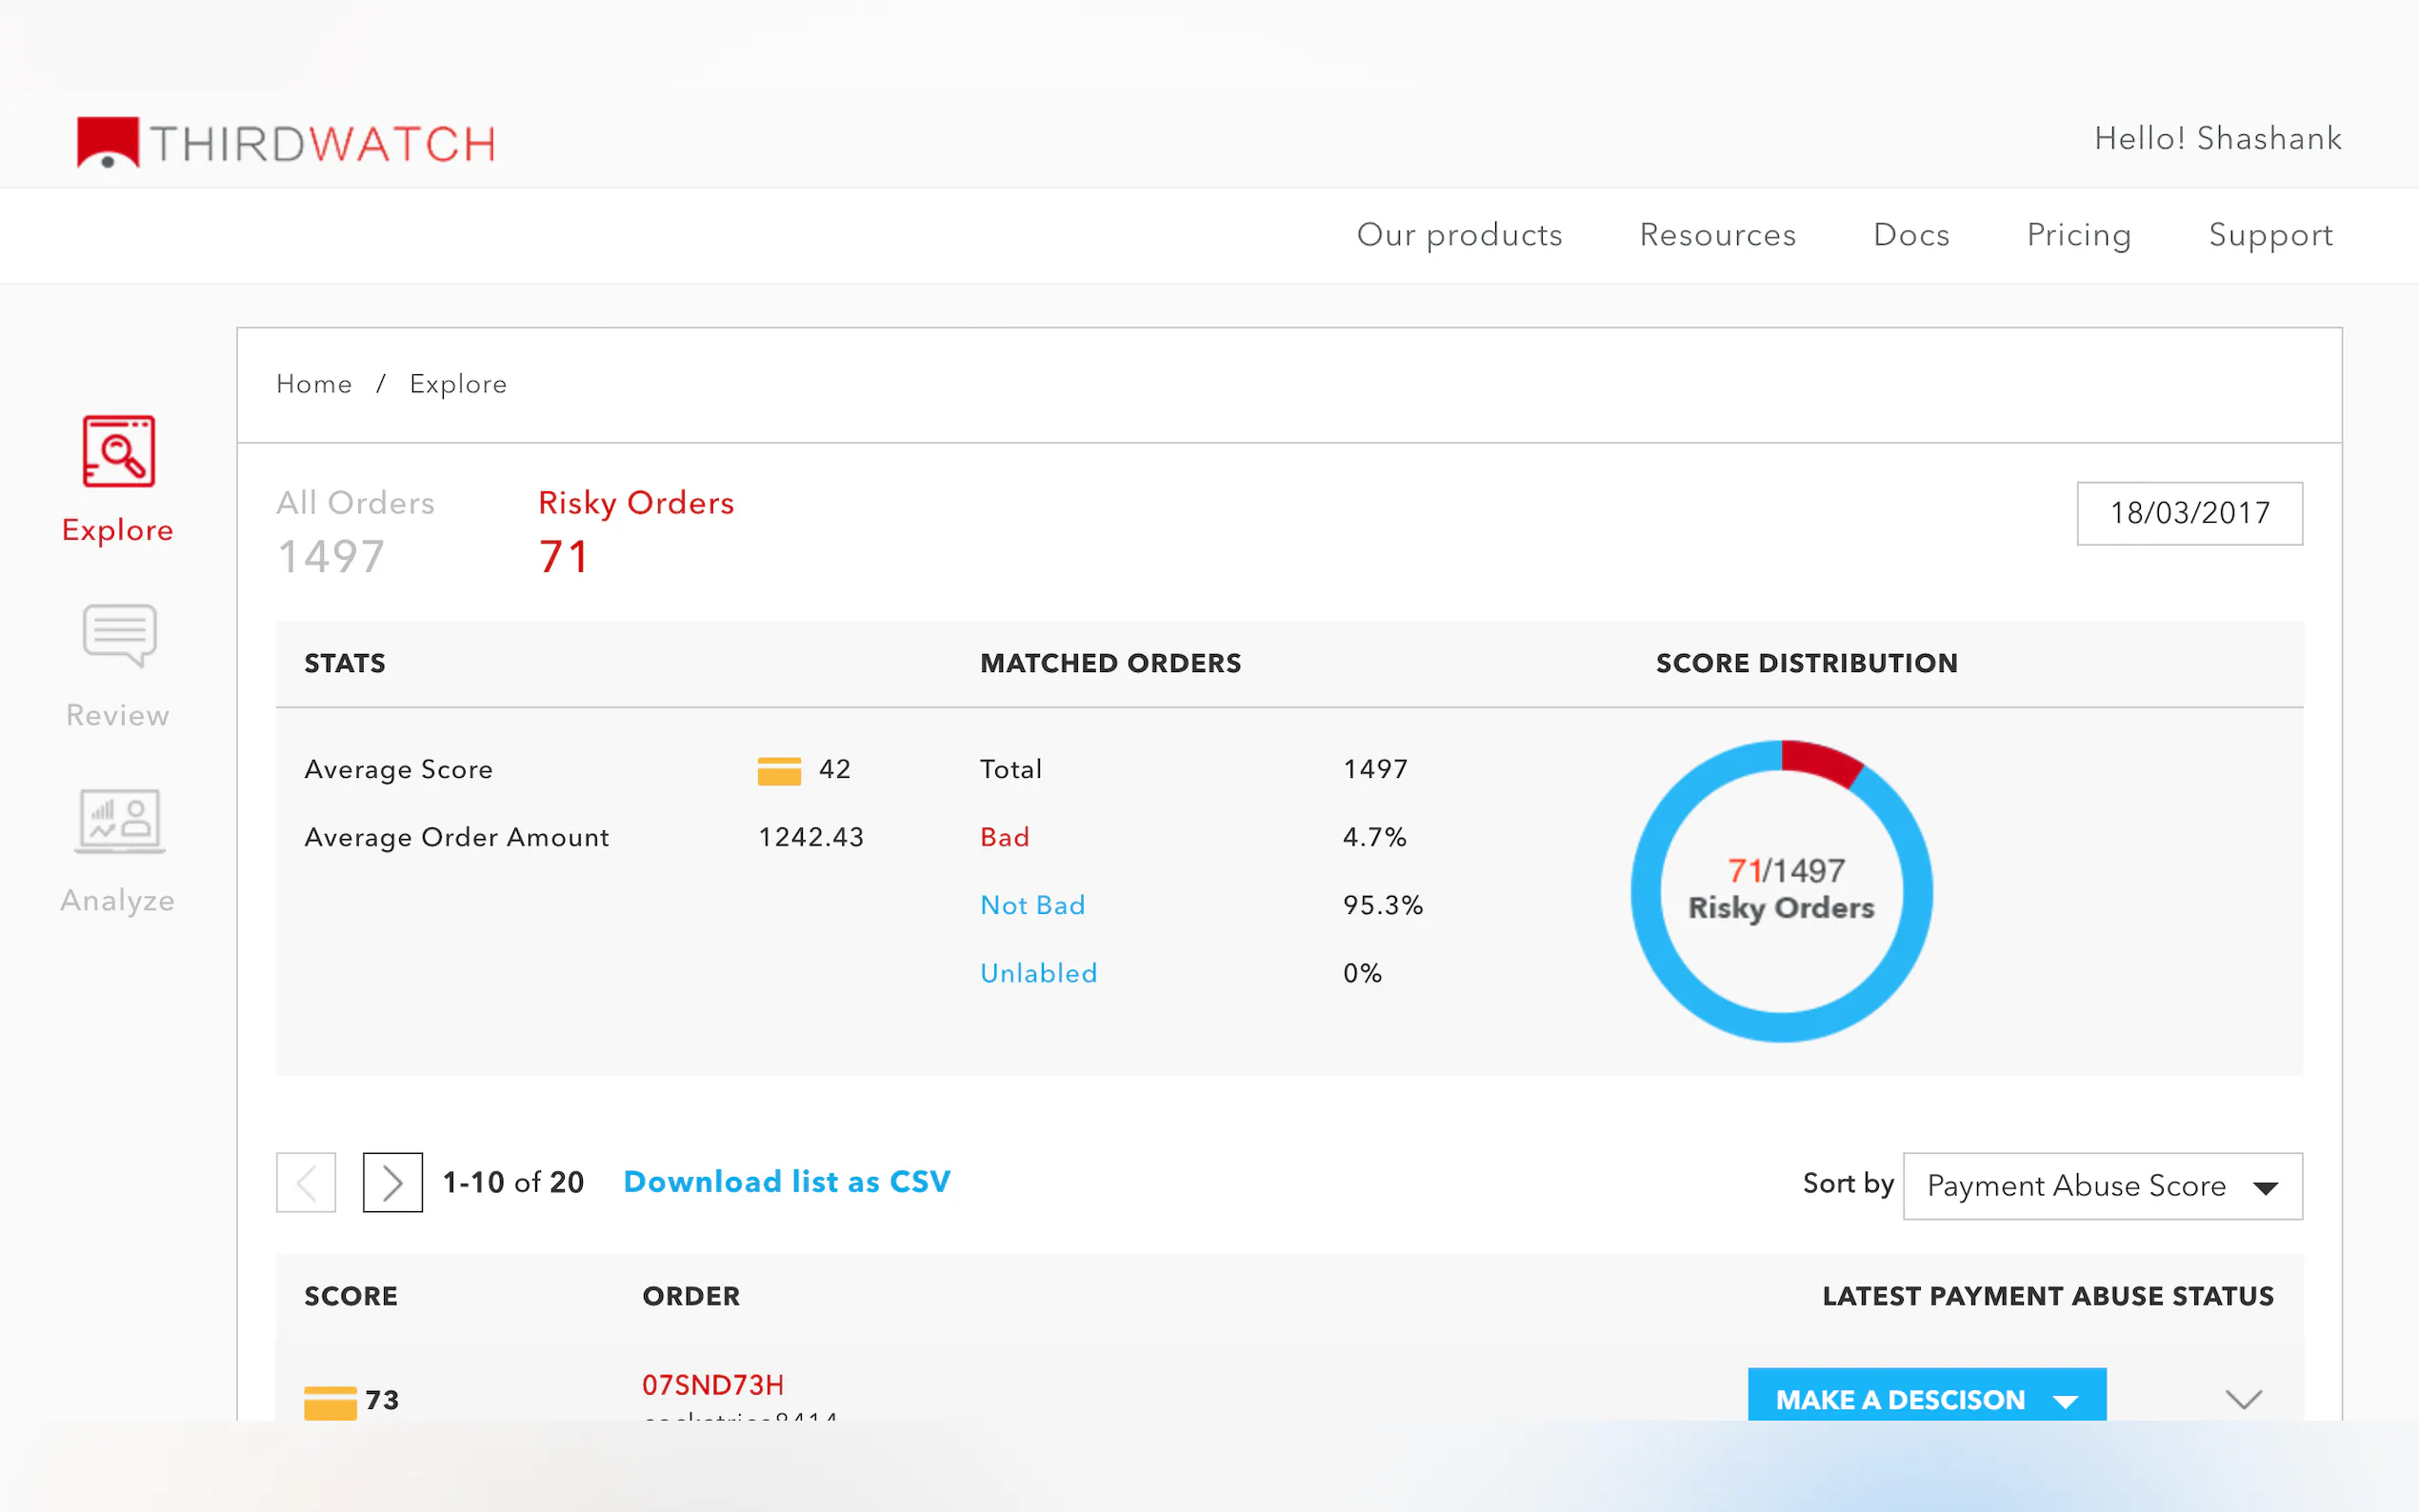Click the red segment of the donut chart
The image size is (2419, 1512).
(x=1820, y=760)
